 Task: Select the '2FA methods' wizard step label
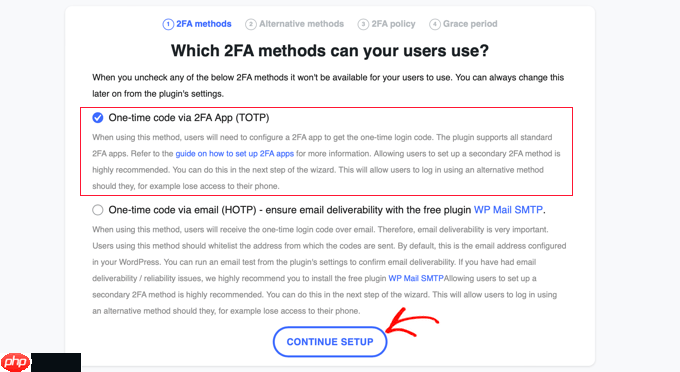point(203,24)
